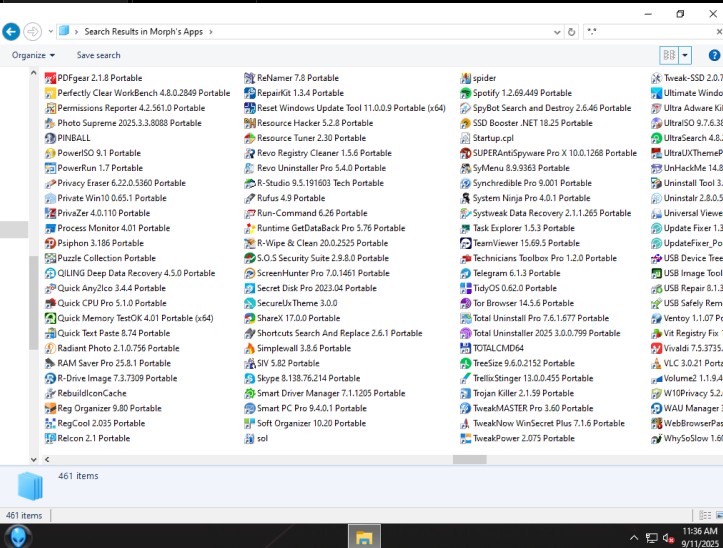Viewport: 723px width, 548px height.
Task: Expand the view options dropdown arrow
Action: [x=685, y=55]
